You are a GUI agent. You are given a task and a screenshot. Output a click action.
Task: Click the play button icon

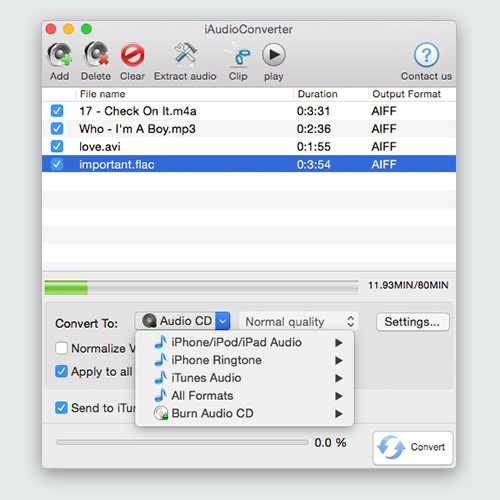pos(274,55)
